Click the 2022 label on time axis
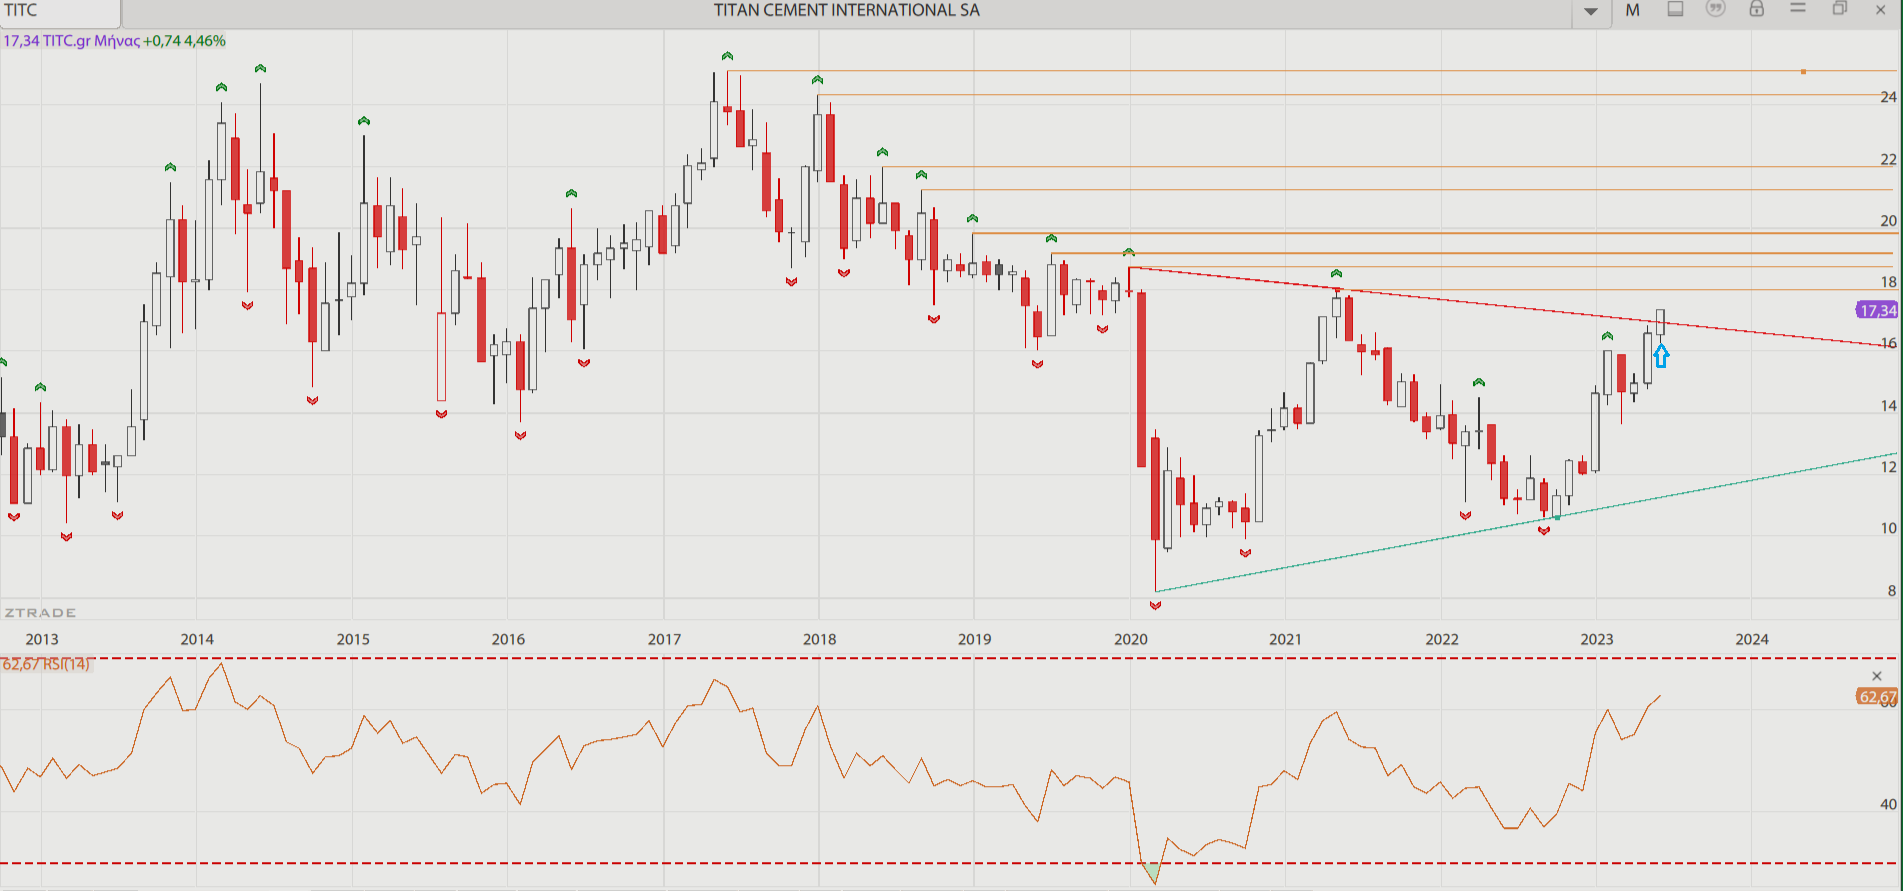 pos(1441,639)
